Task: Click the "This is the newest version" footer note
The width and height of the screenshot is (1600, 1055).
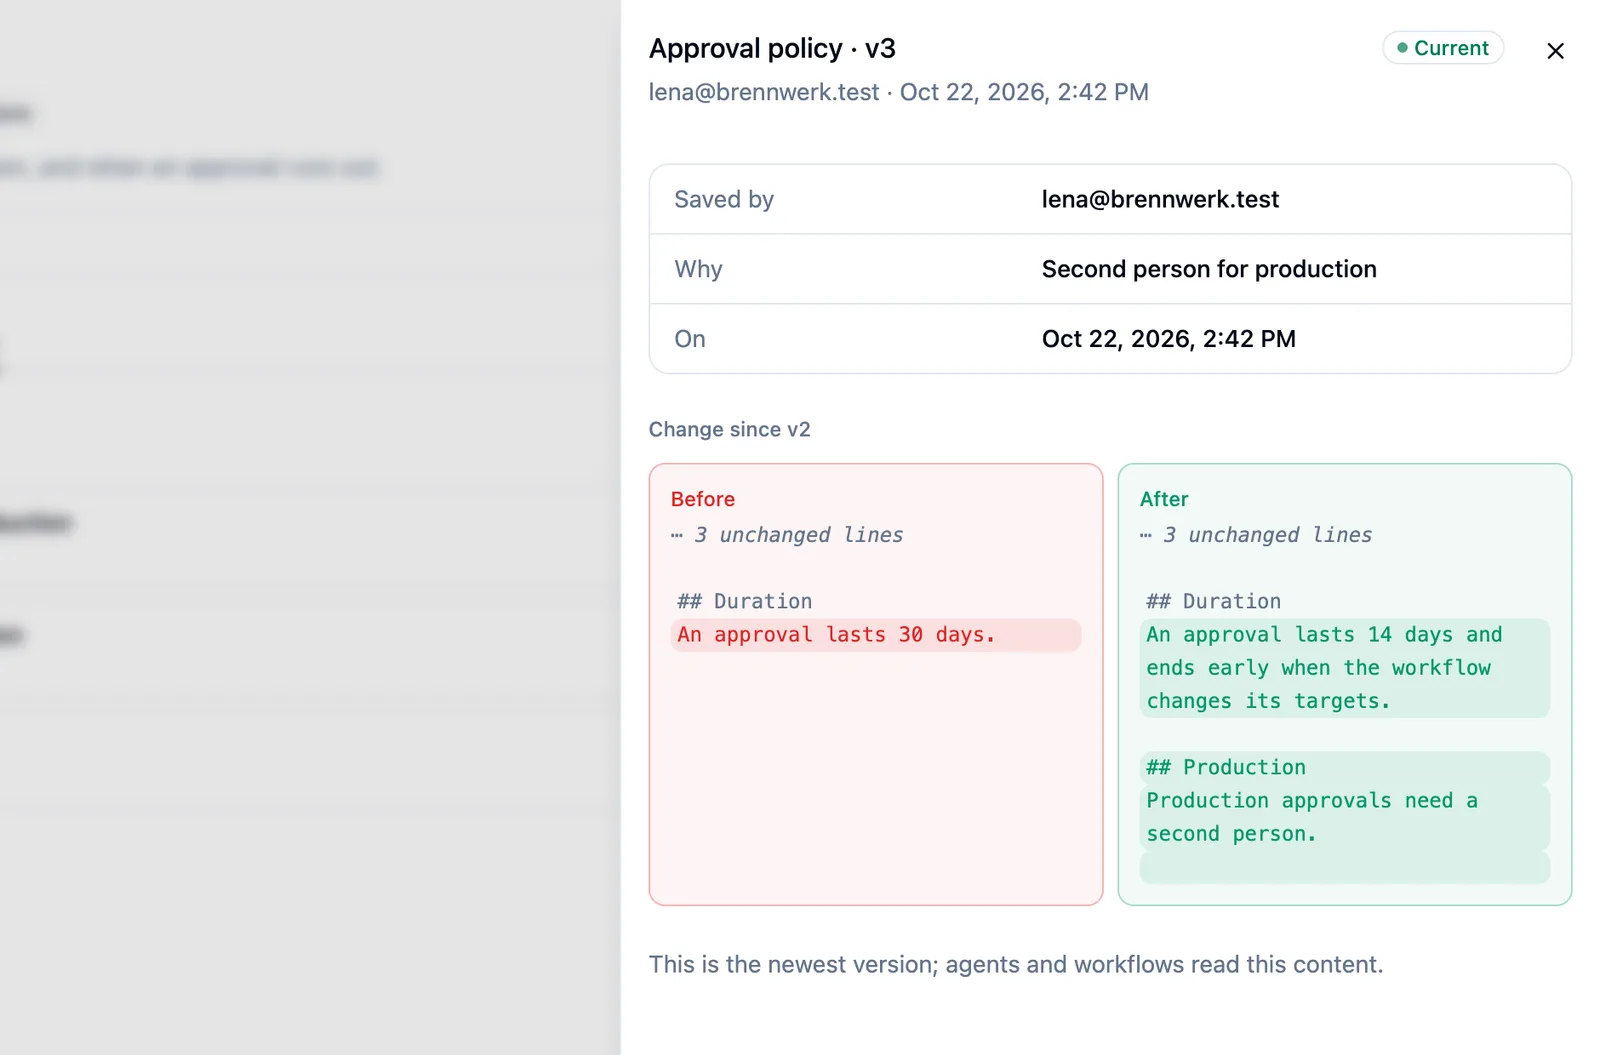Action: coord(1016,964)
